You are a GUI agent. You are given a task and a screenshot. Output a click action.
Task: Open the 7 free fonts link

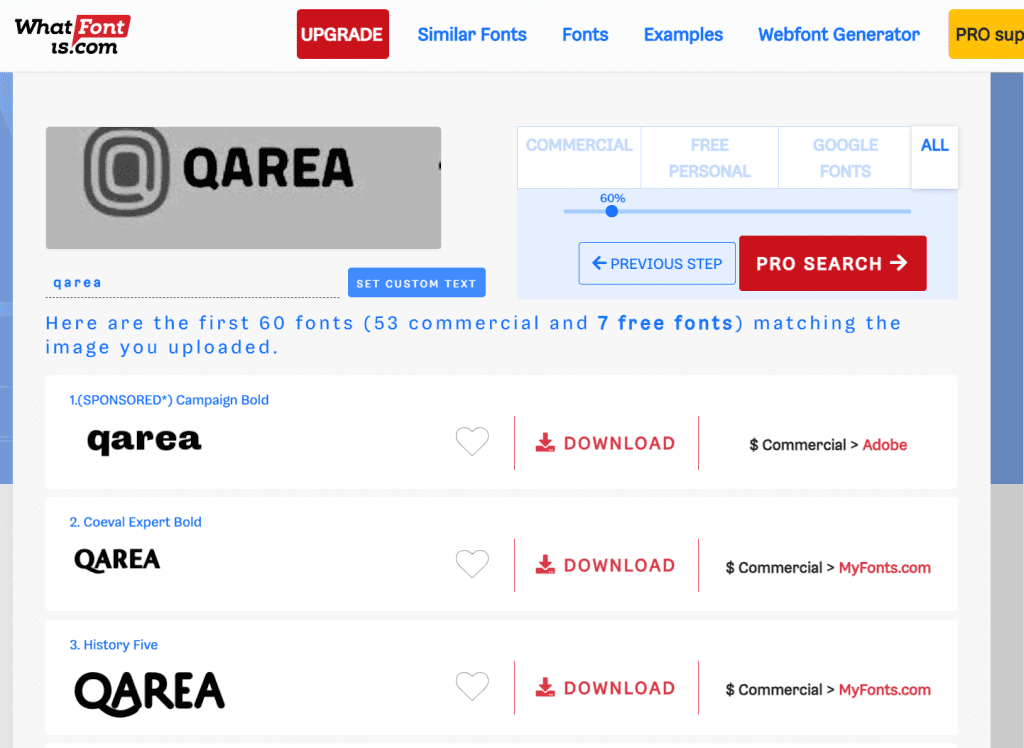pos(665,323)
